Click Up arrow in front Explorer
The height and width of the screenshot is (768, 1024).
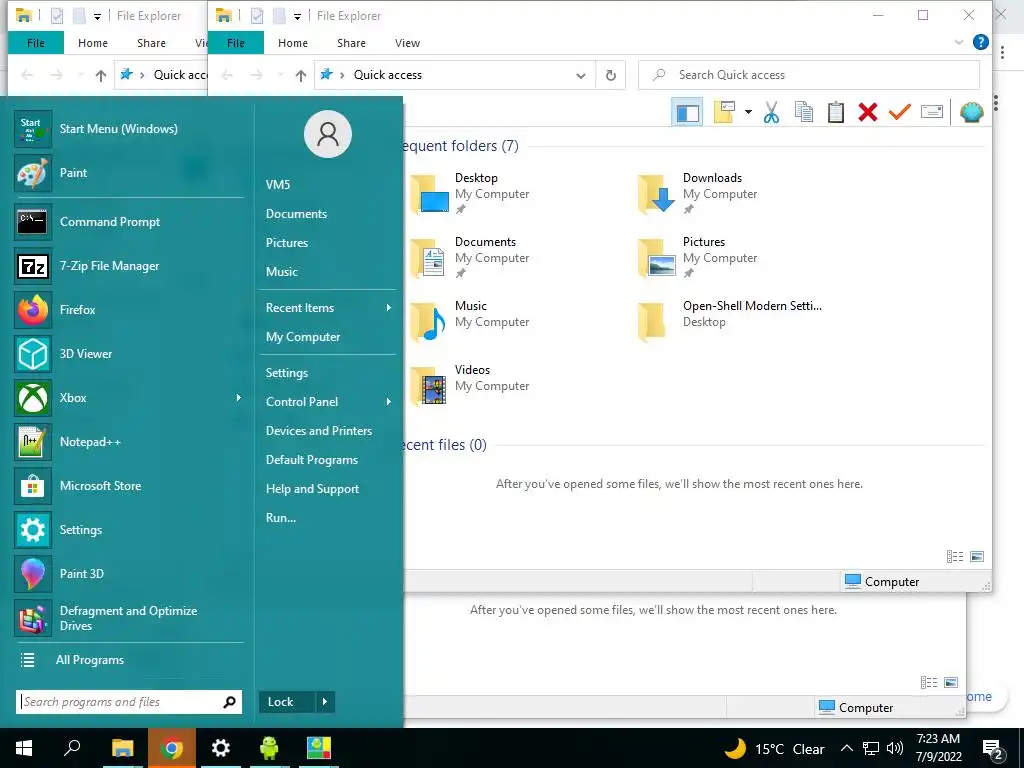(x=301, y=76)
